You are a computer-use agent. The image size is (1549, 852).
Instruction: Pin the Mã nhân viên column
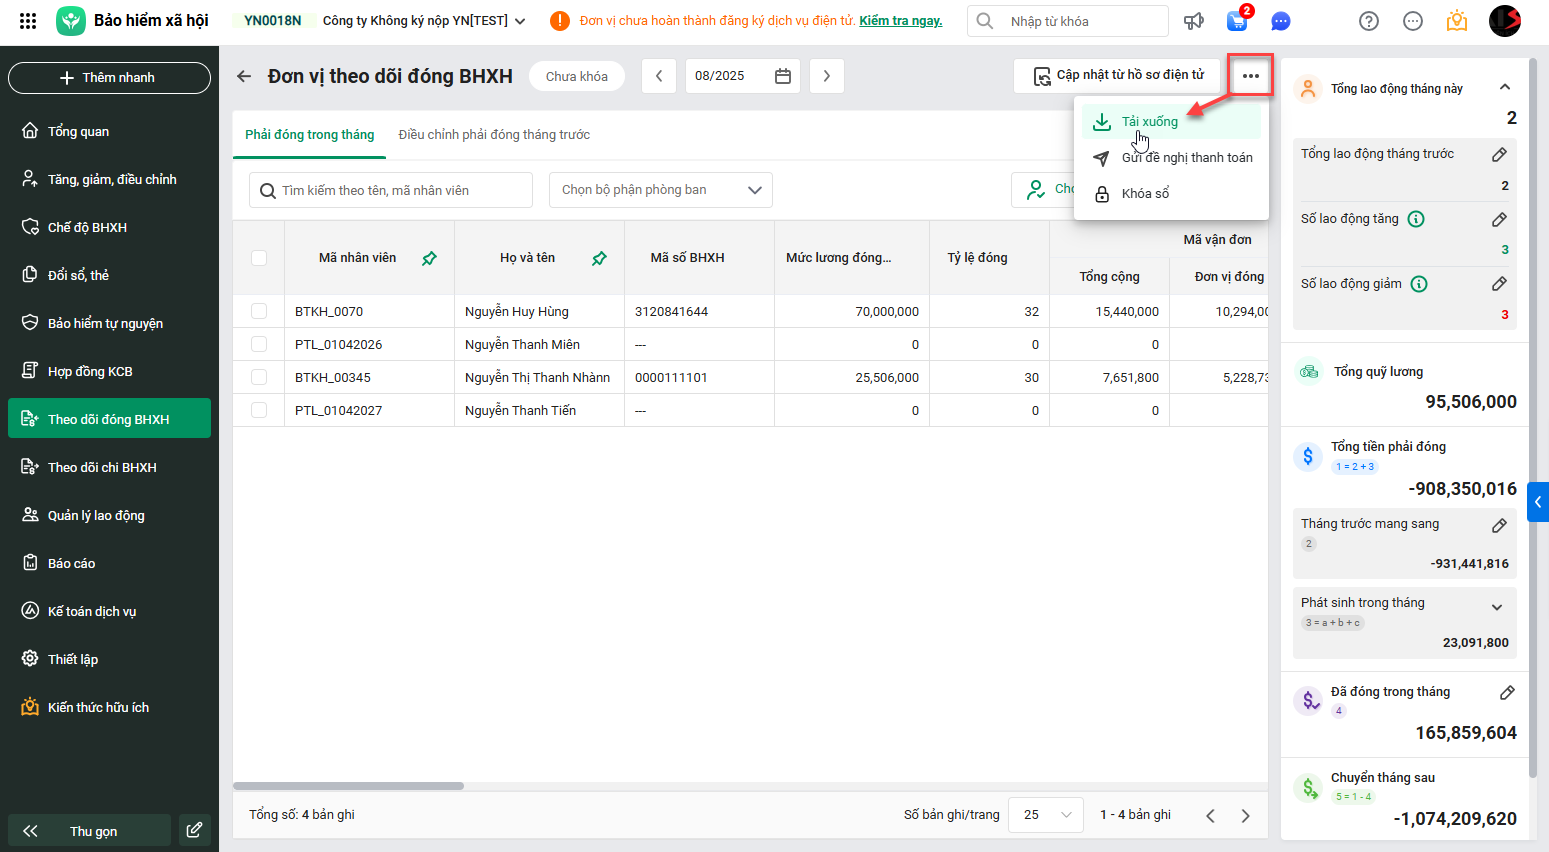click(x=429, y=258)
